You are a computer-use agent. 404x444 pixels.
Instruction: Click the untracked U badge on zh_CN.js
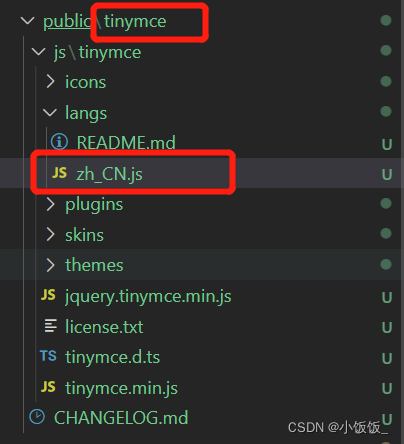pyautogui.click(x=387, y=174)
